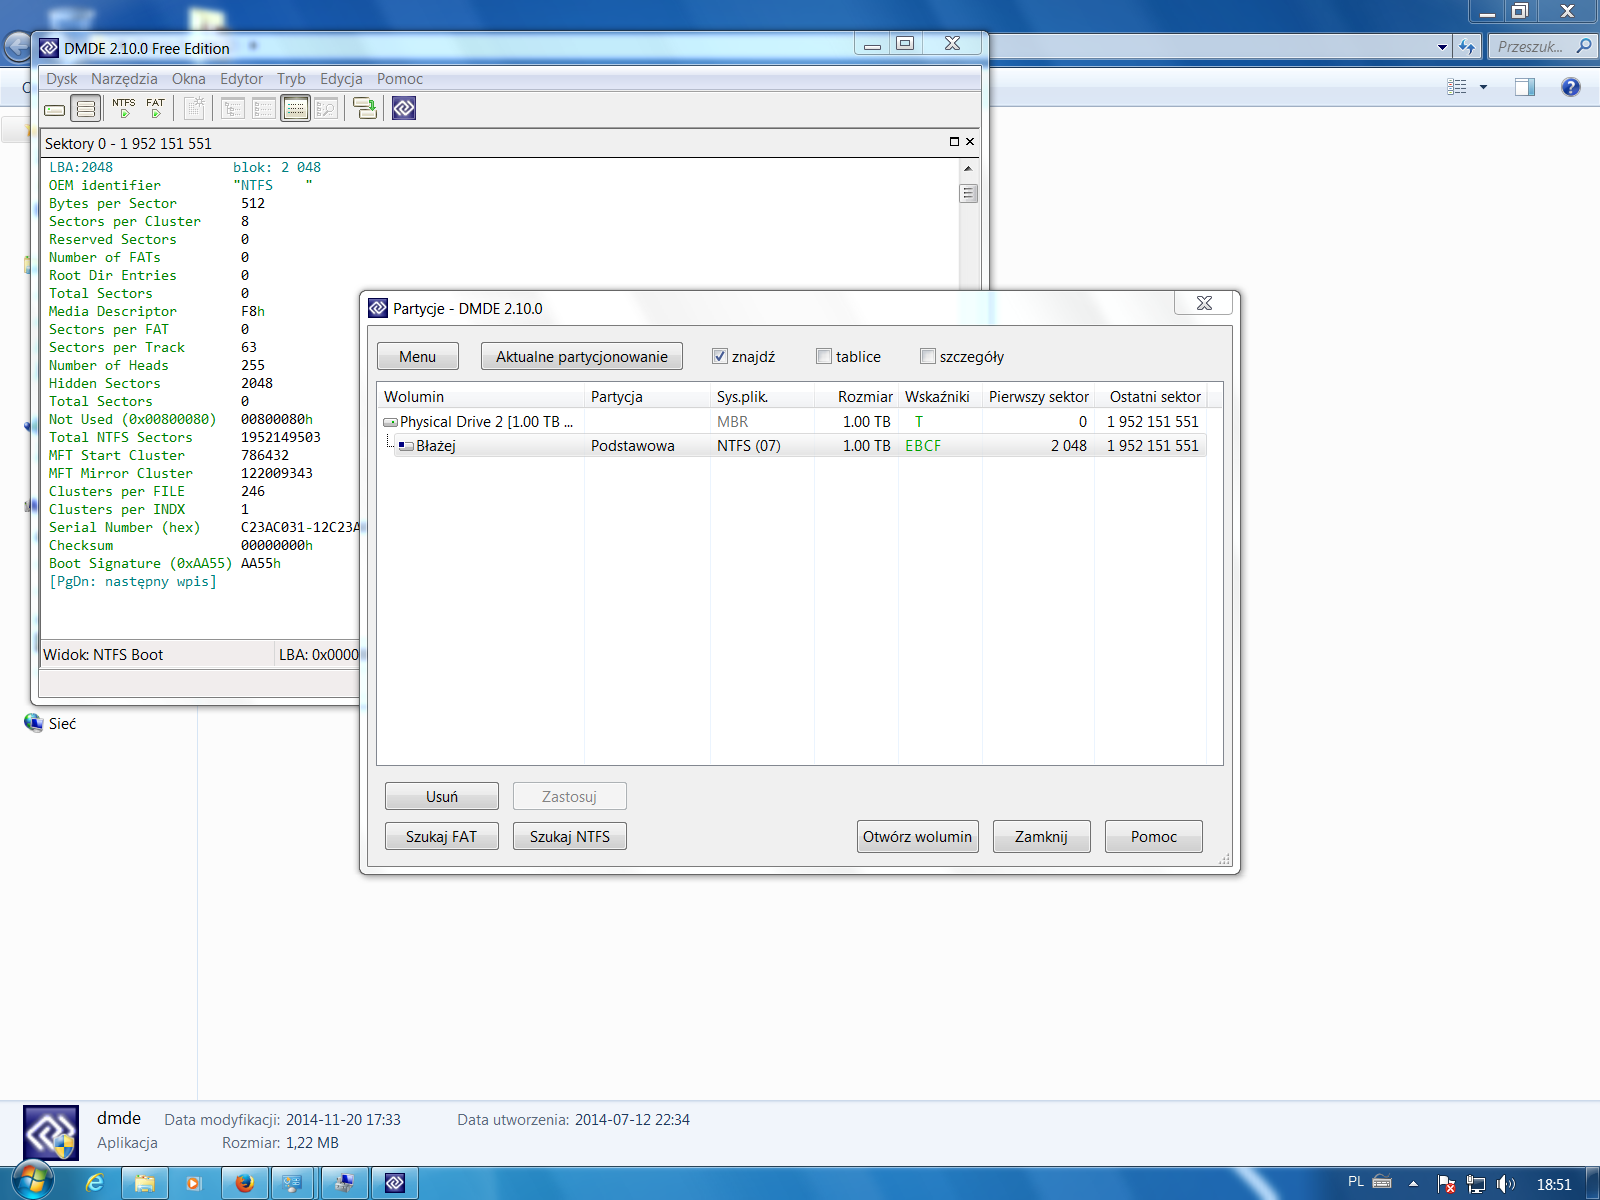
Task: Click the Pomoc button in Partycje dialog
Action: (x=1154, y=837)
